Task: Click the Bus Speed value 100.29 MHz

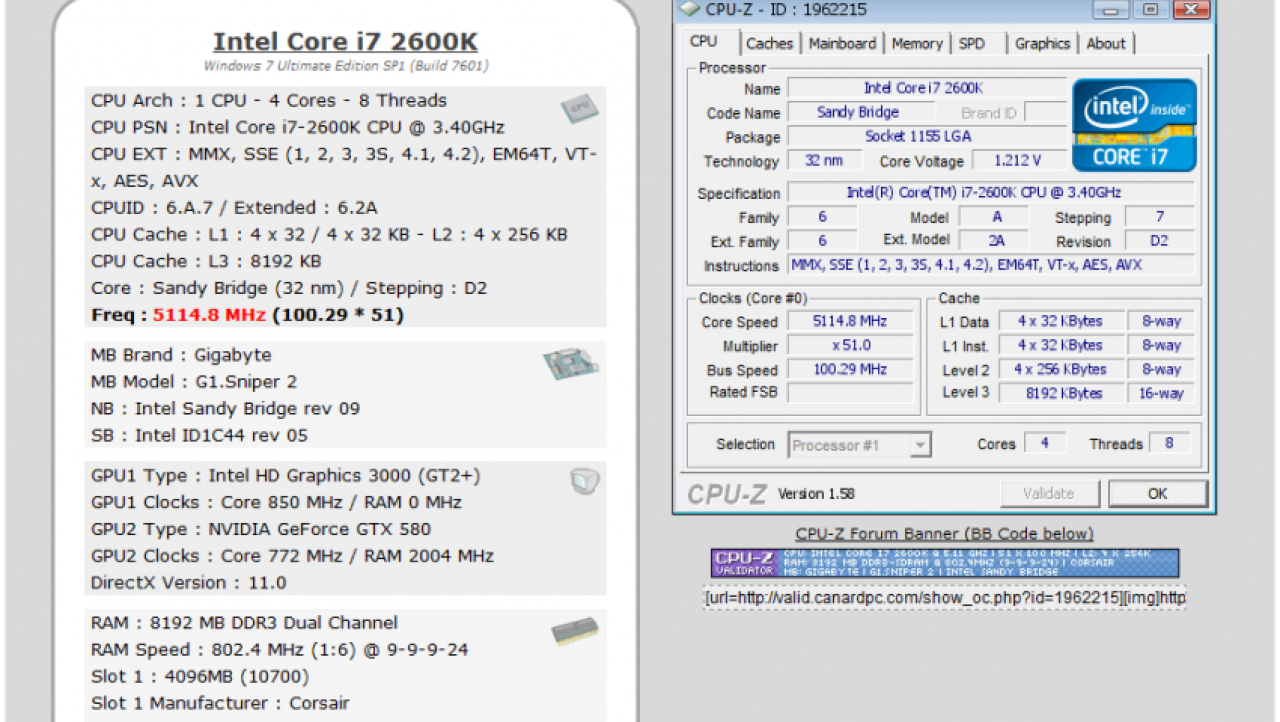Action: click(x=850, y=370)
